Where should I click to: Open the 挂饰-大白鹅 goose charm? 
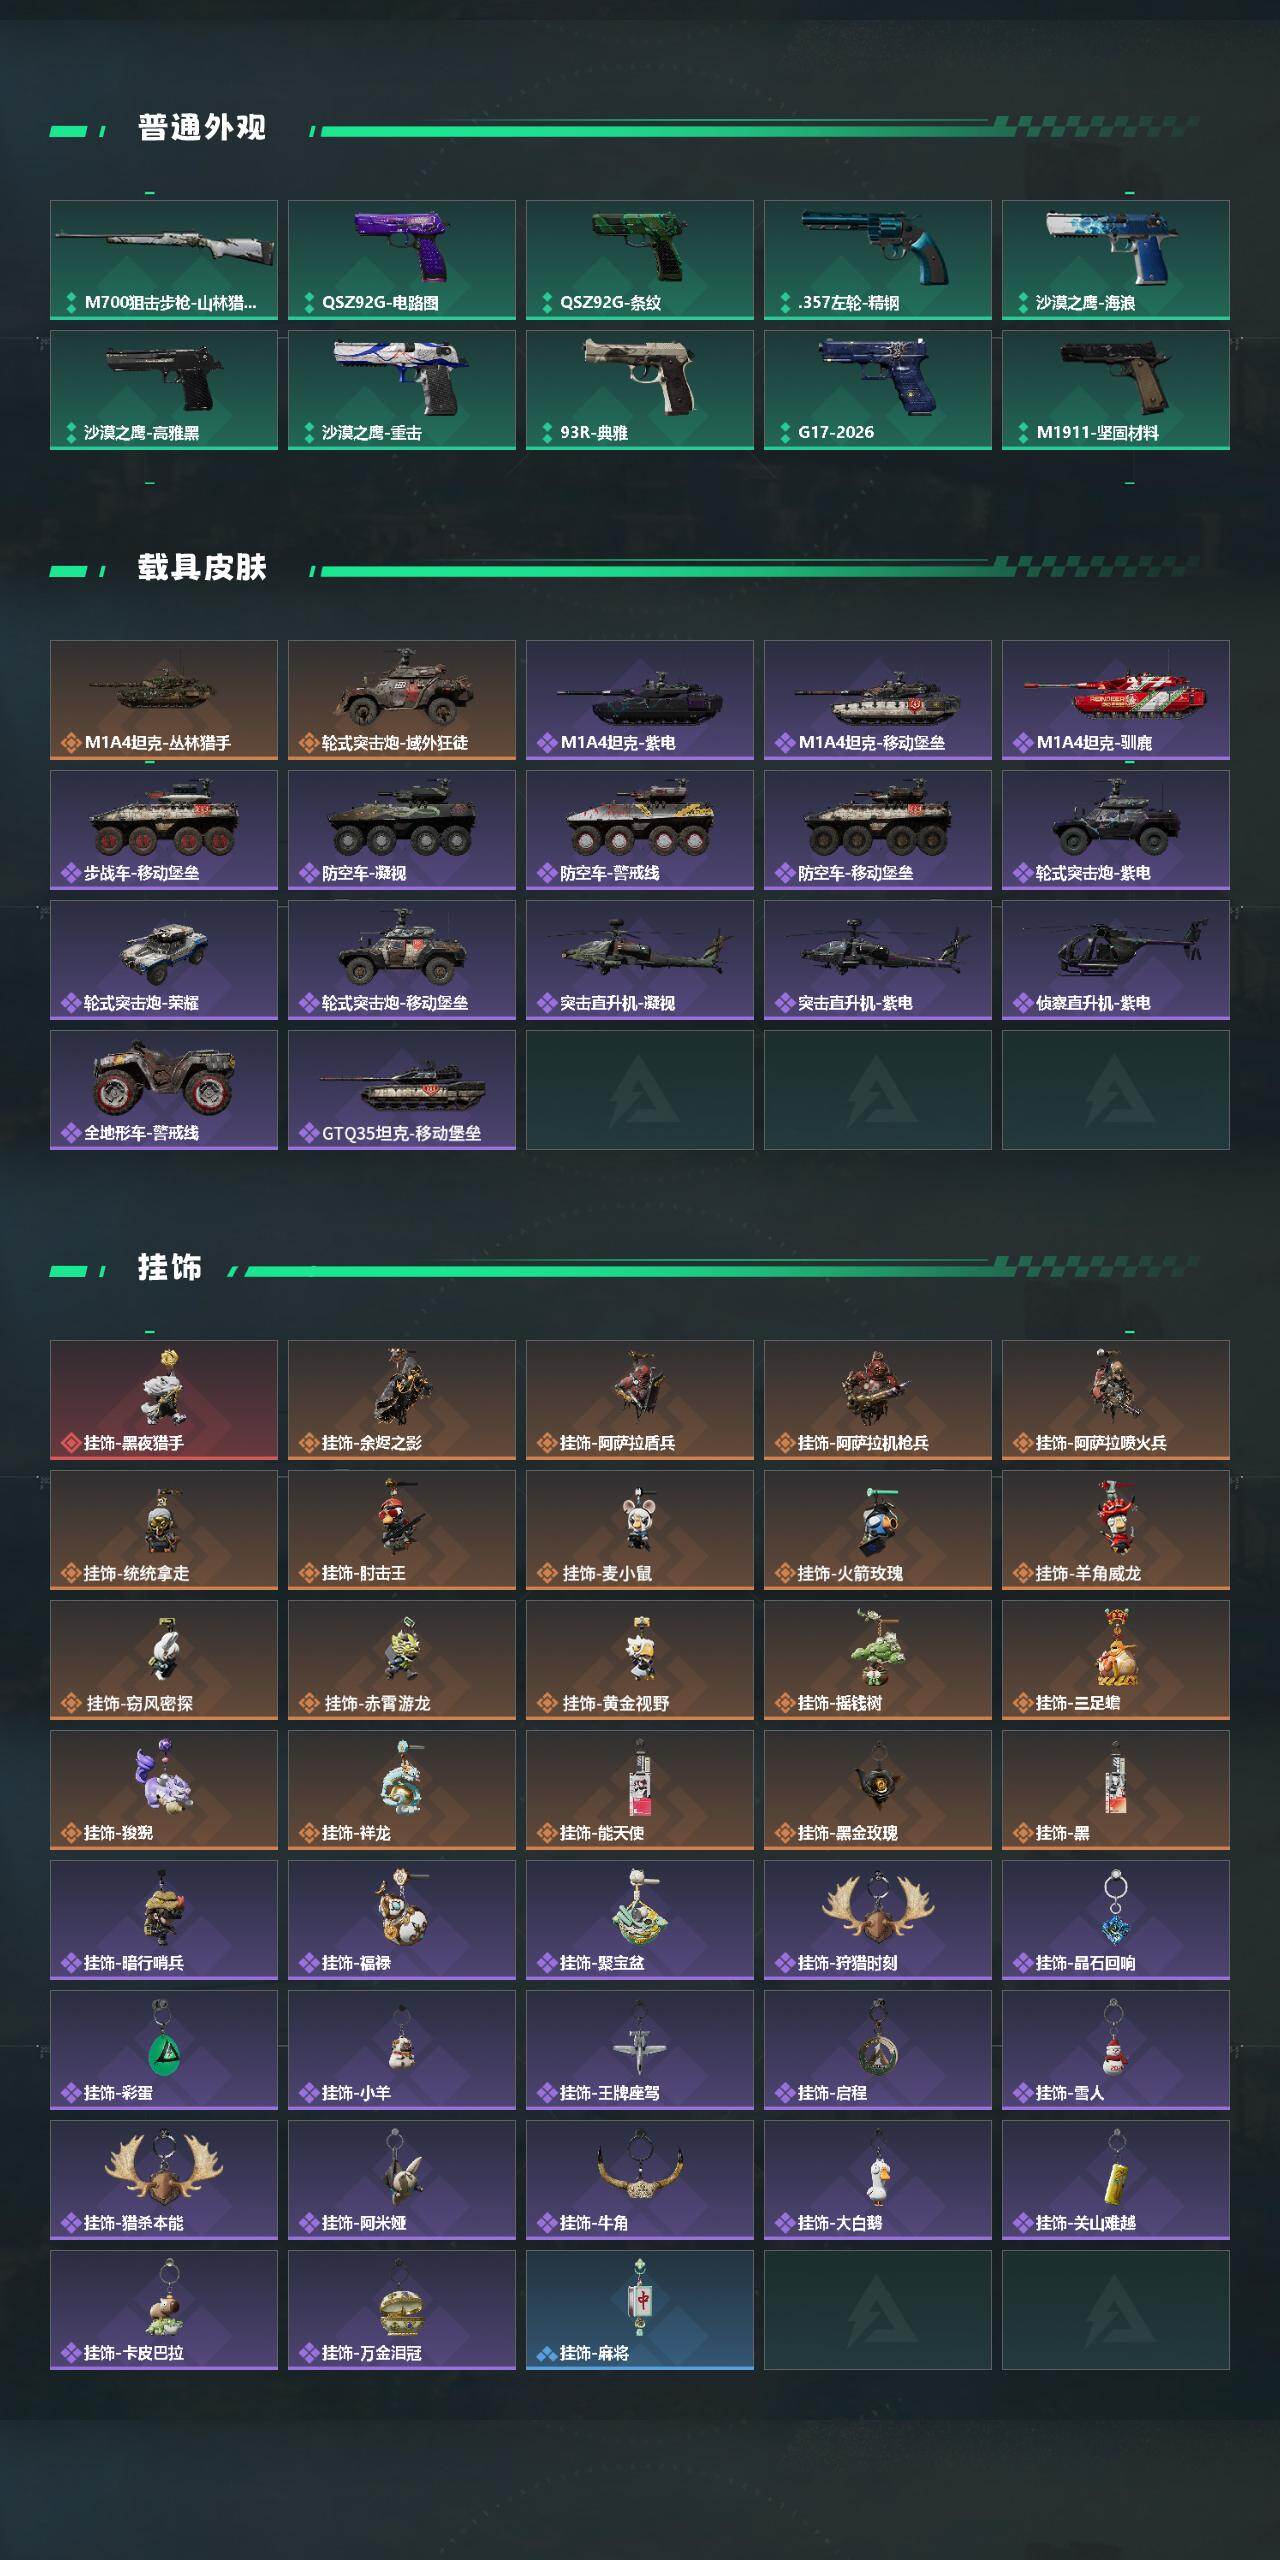tap(878, 2180)
